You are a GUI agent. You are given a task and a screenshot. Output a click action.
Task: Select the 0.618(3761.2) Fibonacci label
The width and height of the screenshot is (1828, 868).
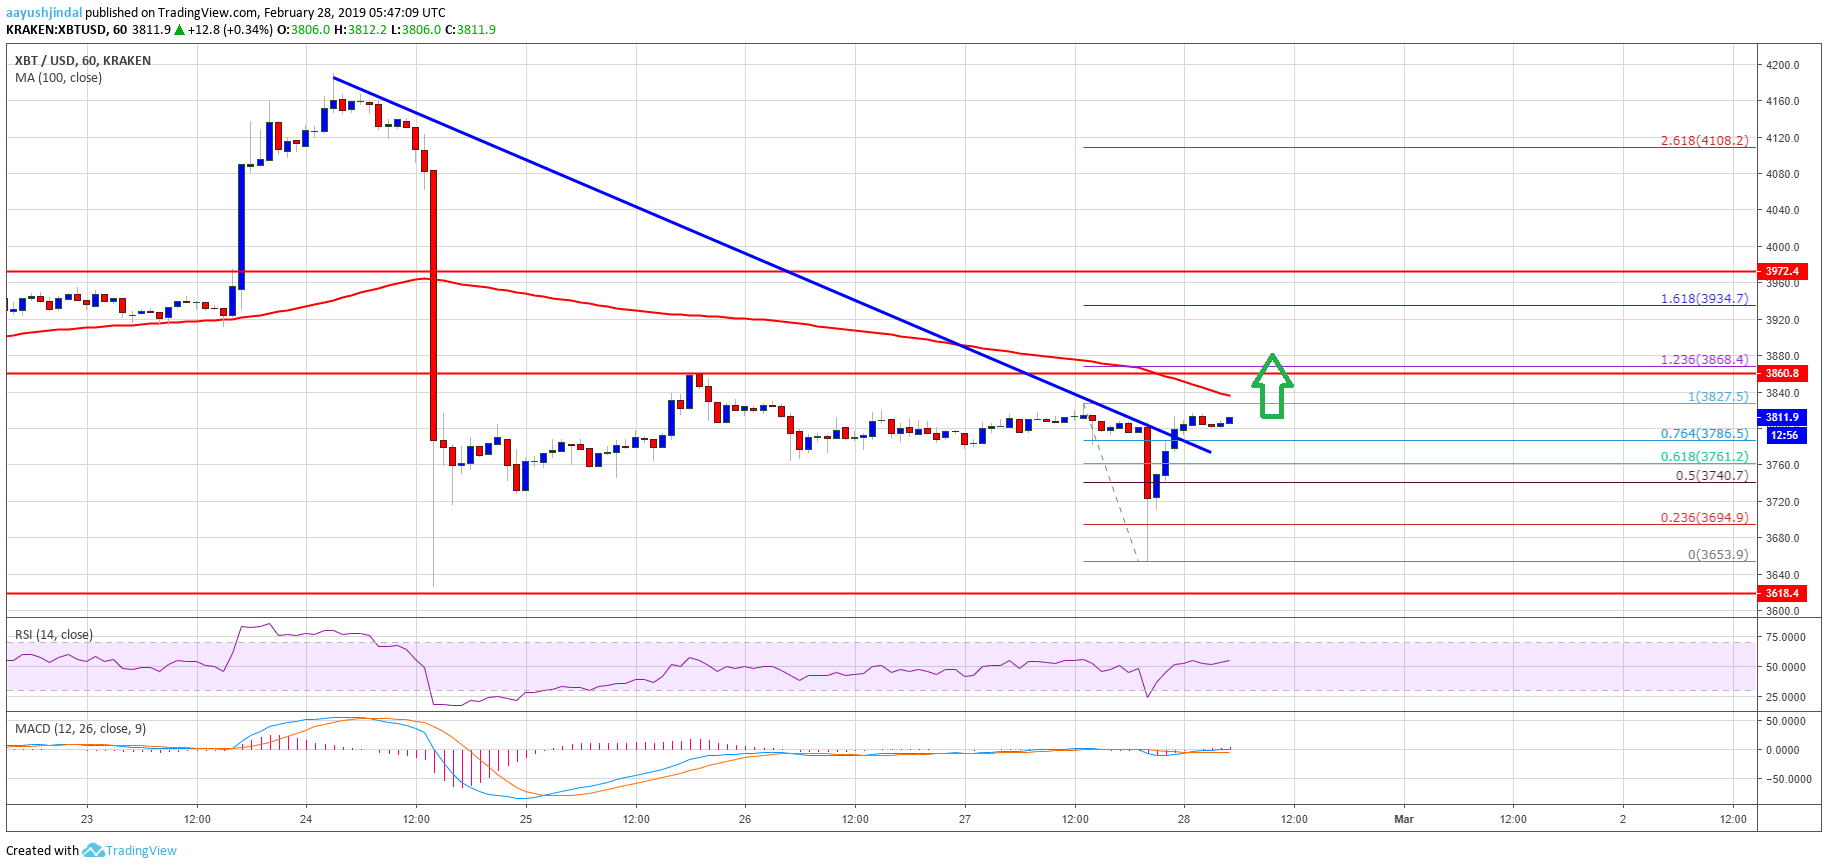coord(1705,457)
